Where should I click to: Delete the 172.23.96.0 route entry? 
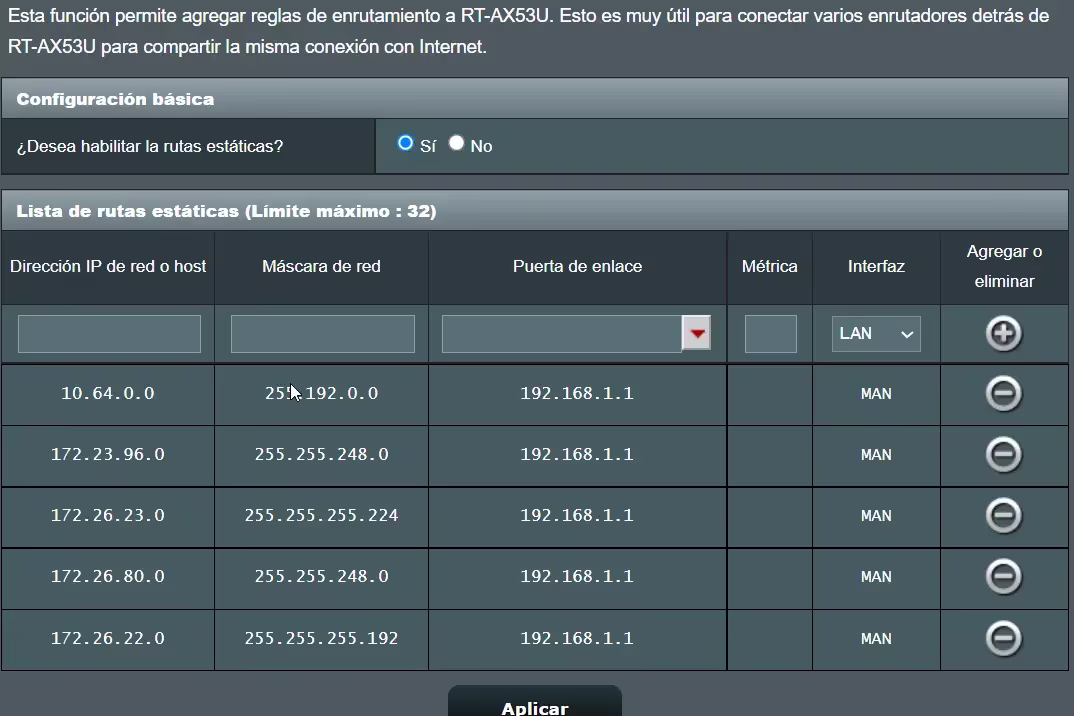[x=1003, y=454]
